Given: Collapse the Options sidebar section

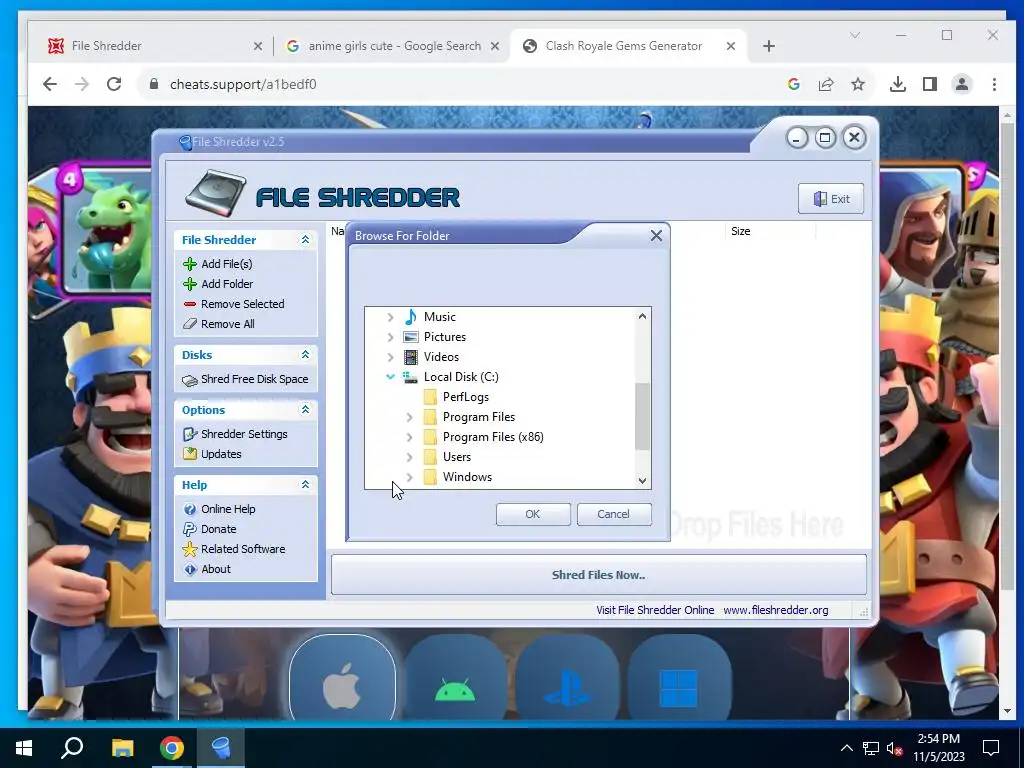Looking at the screenshot, I should [305, 410].
